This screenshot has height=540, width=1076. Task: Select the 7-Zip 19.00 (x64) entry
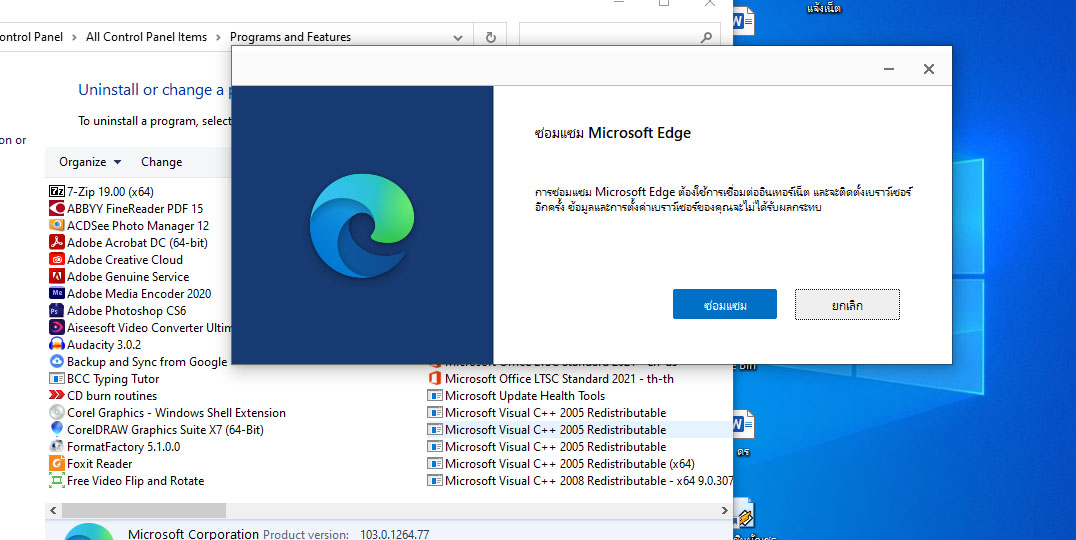(110, 191)
